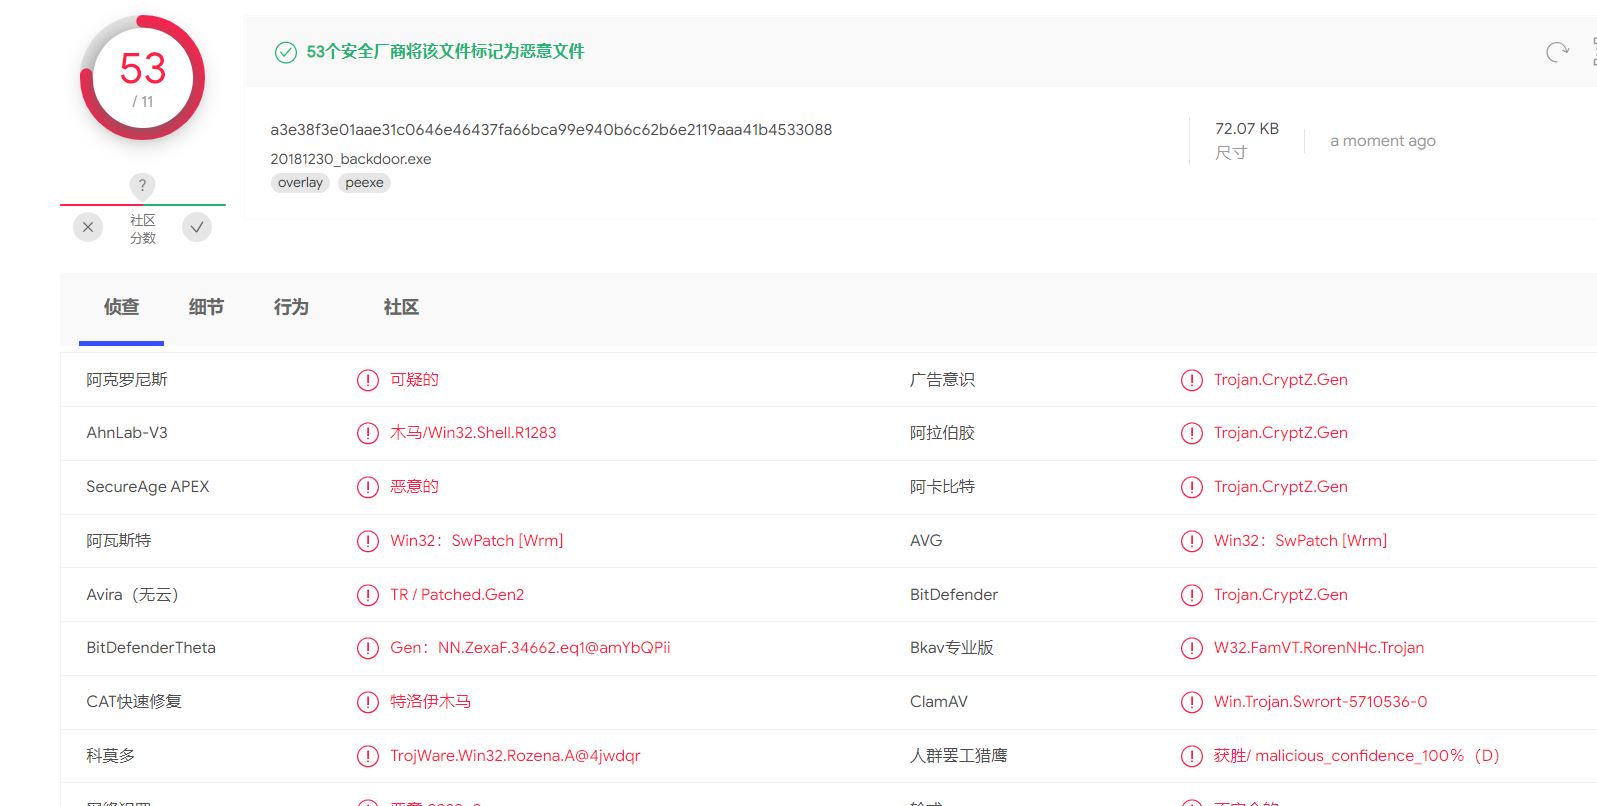
Task: Click the 阿瓦斯特 vendor name
Action: 119,541
